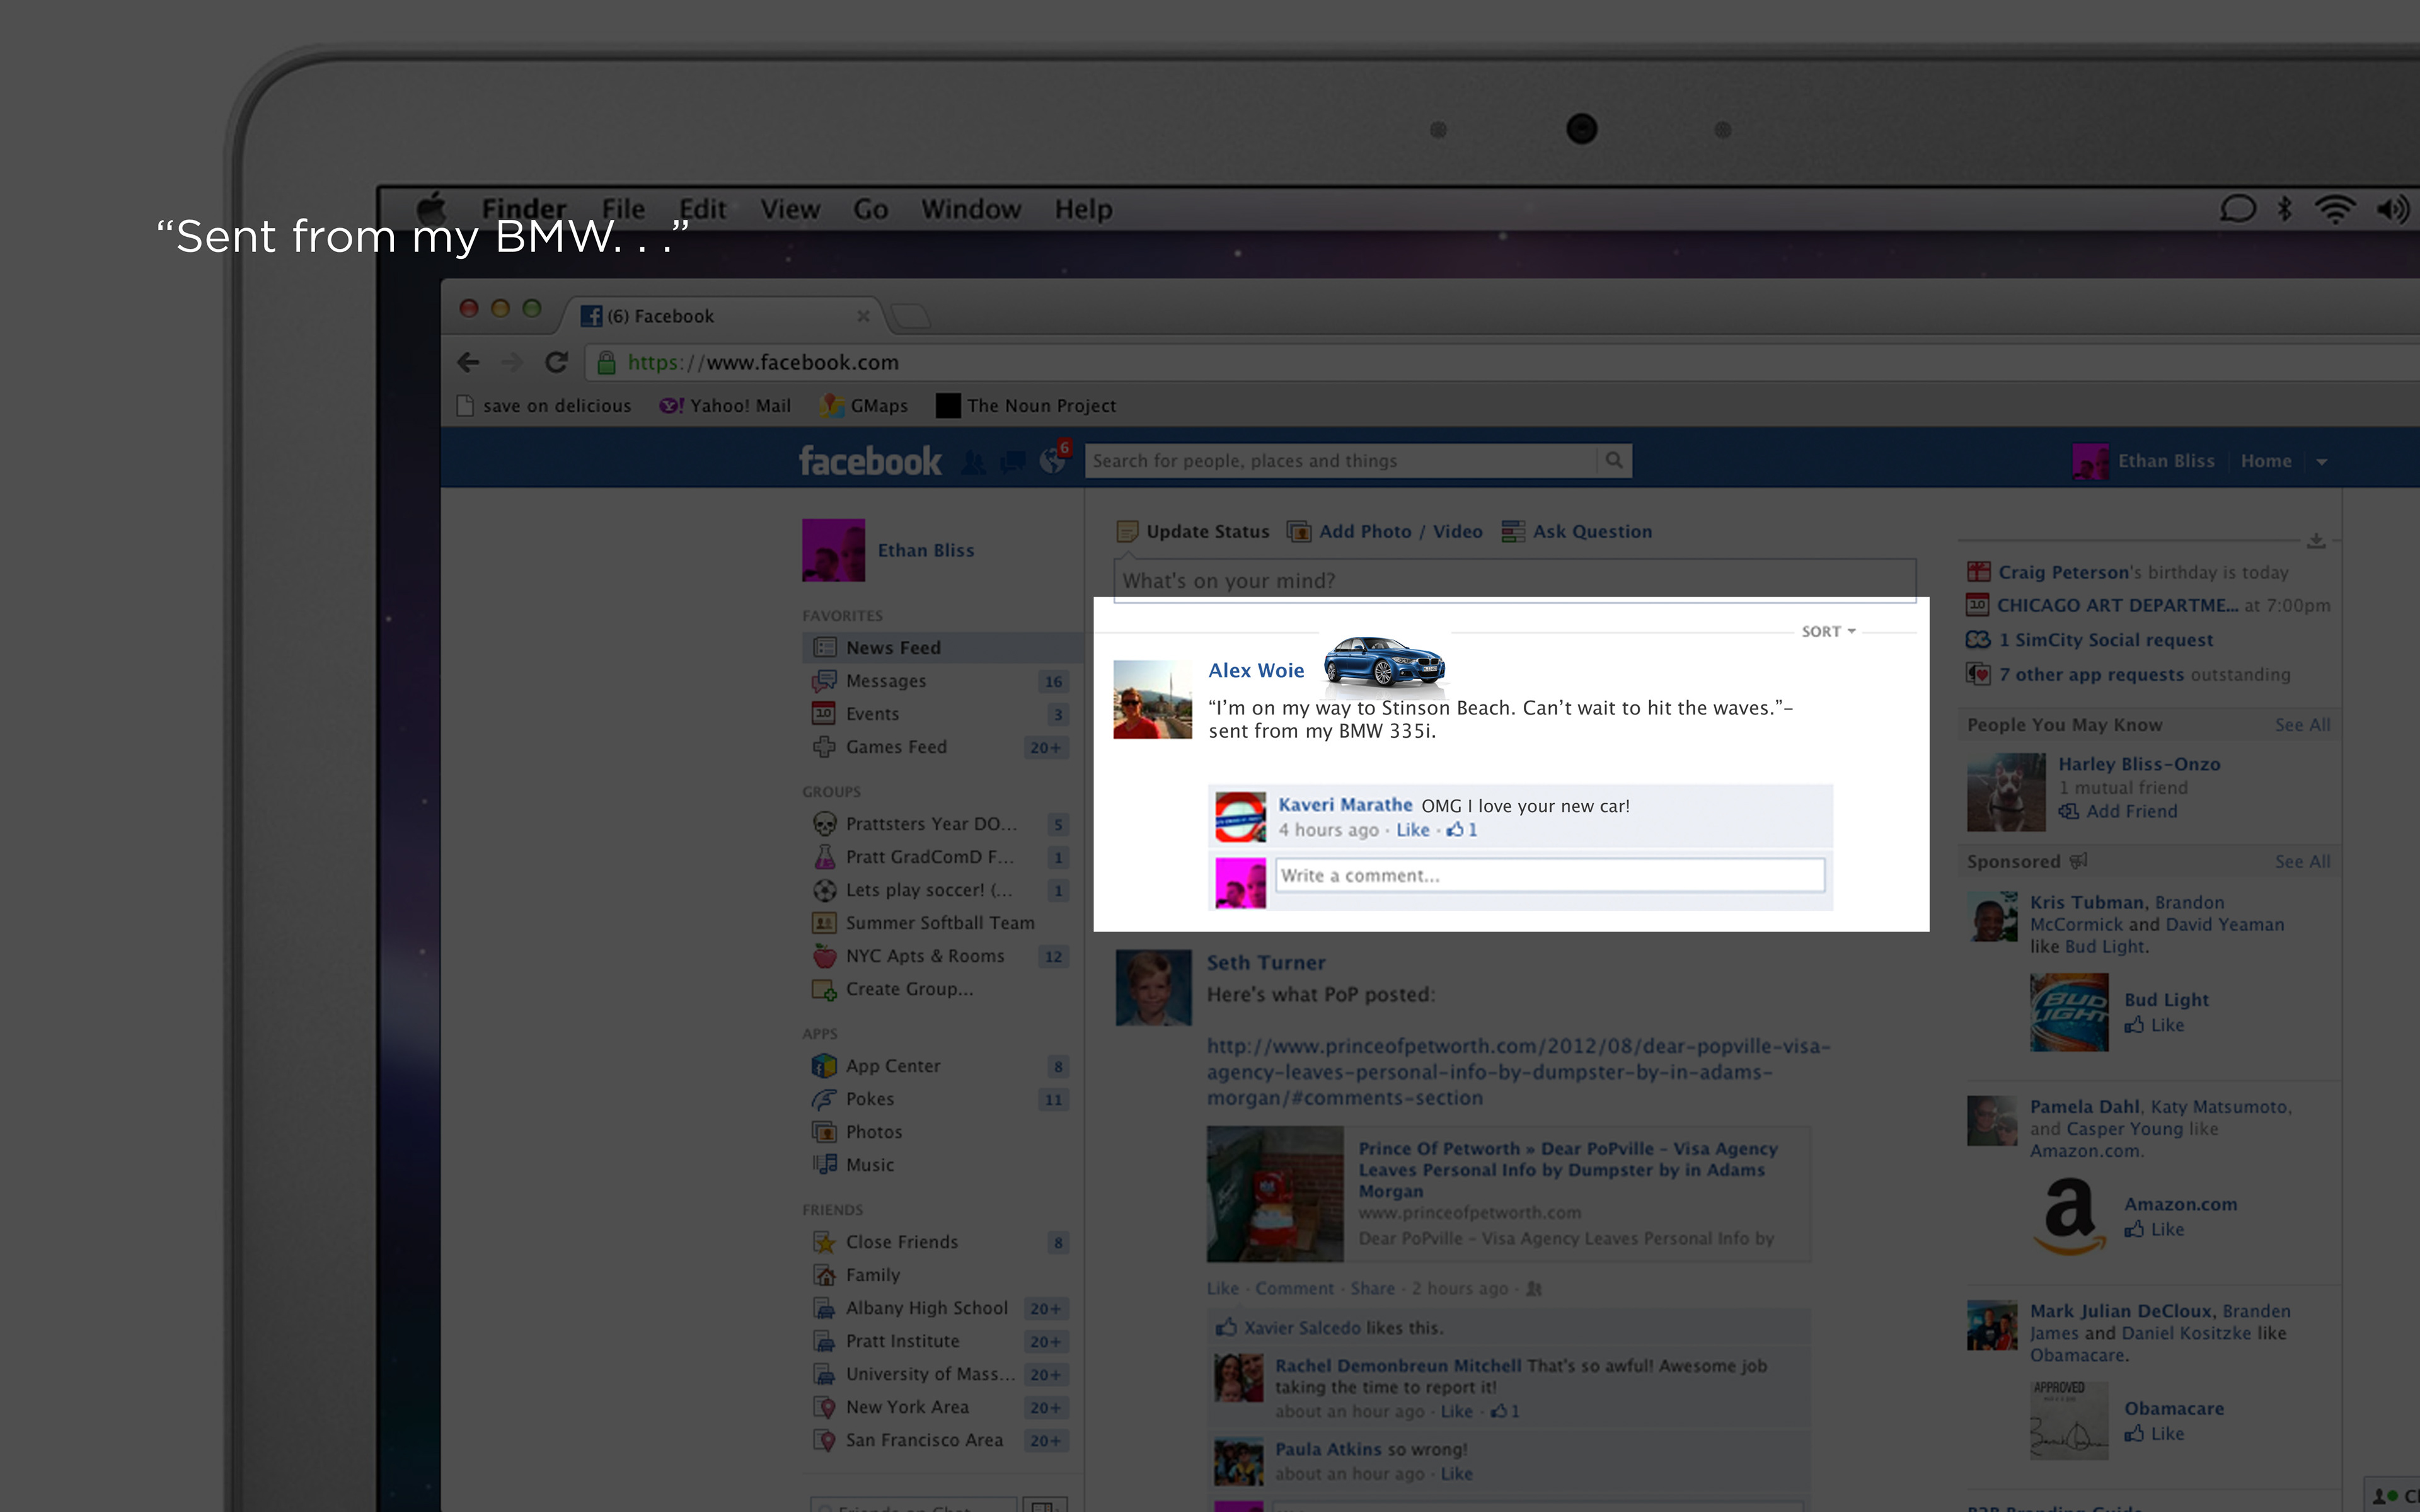Open Pokes in sidebar
Viewport: 2420px width, 1512px height.
pos(940,1099)
